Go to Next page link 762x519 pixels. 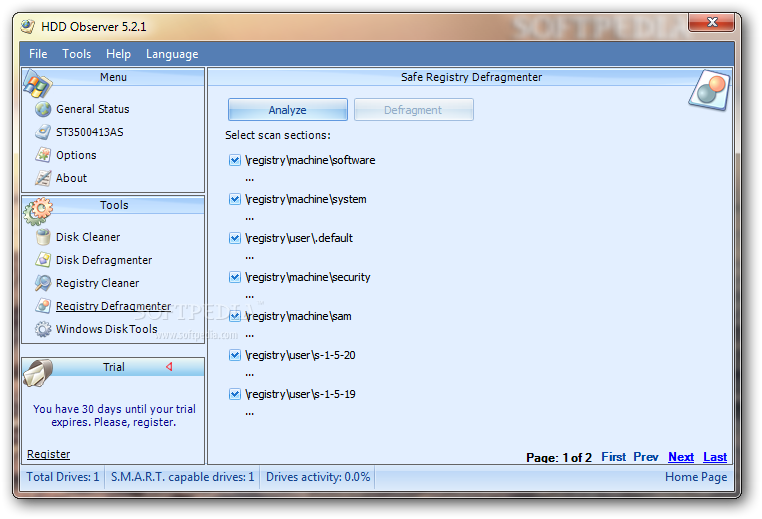(x=681, y=457)
